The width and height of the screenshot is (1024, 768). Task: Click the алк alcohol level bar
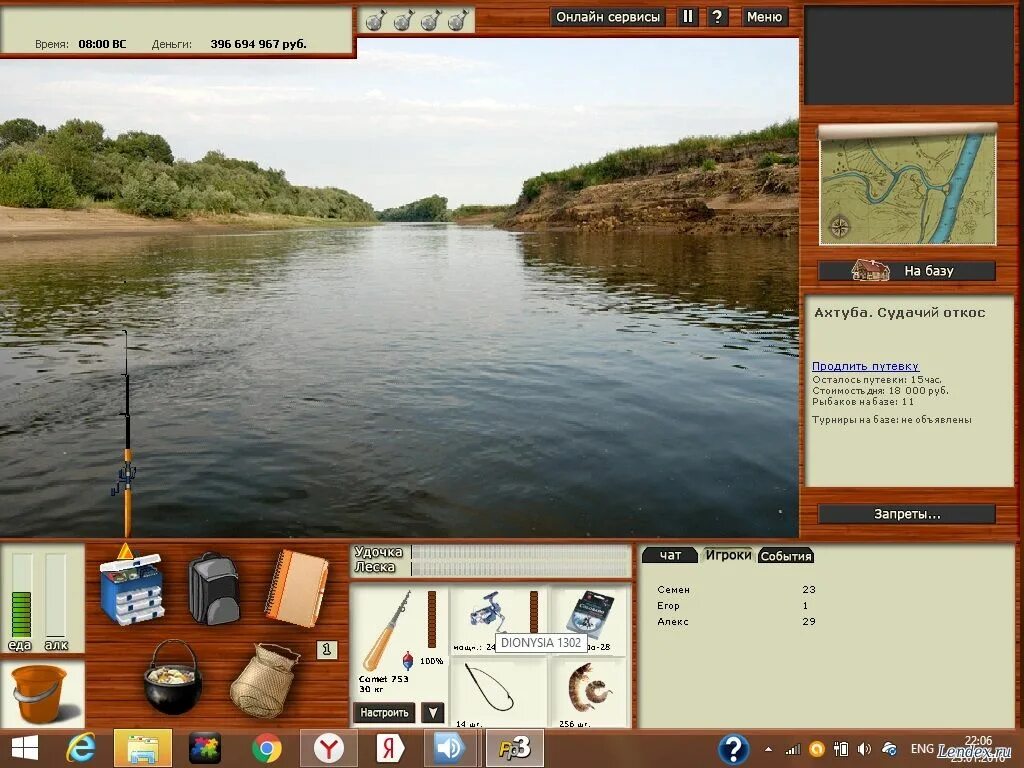[x=56, y=596]
